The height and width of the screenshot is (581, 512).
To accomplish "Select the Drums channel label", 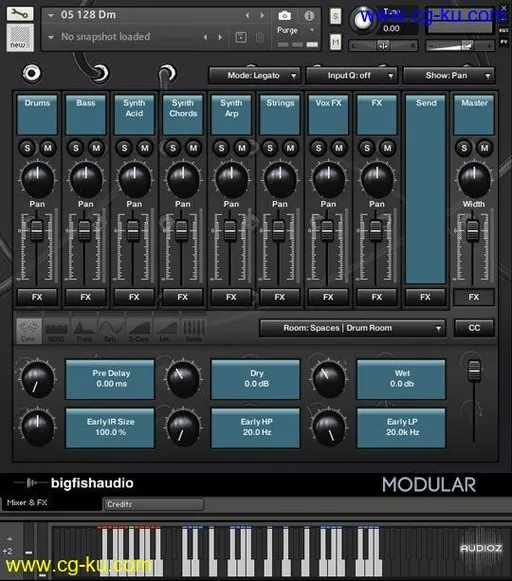I will tap(37, 114).
